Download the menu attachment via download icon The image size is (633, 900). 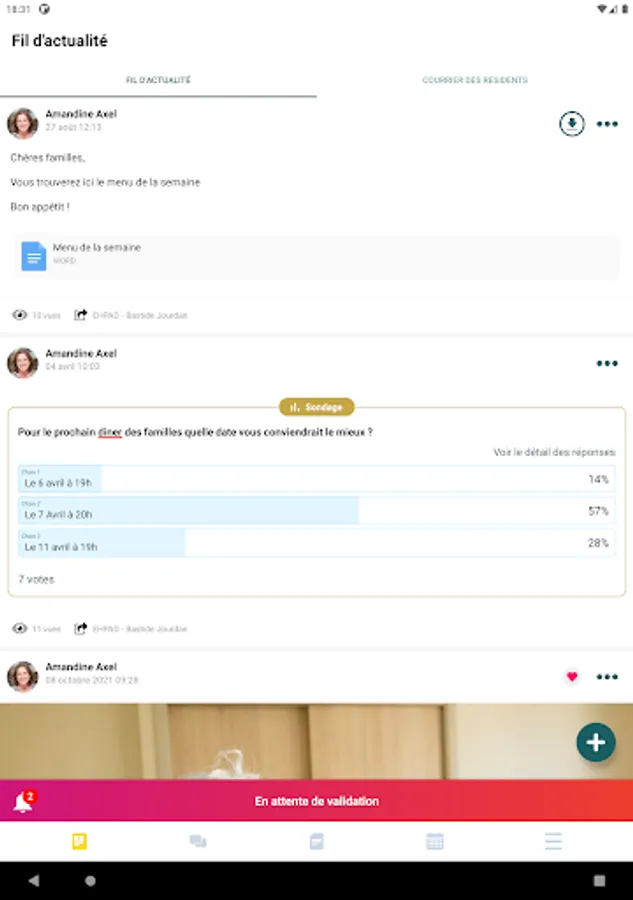coord(572,123)
